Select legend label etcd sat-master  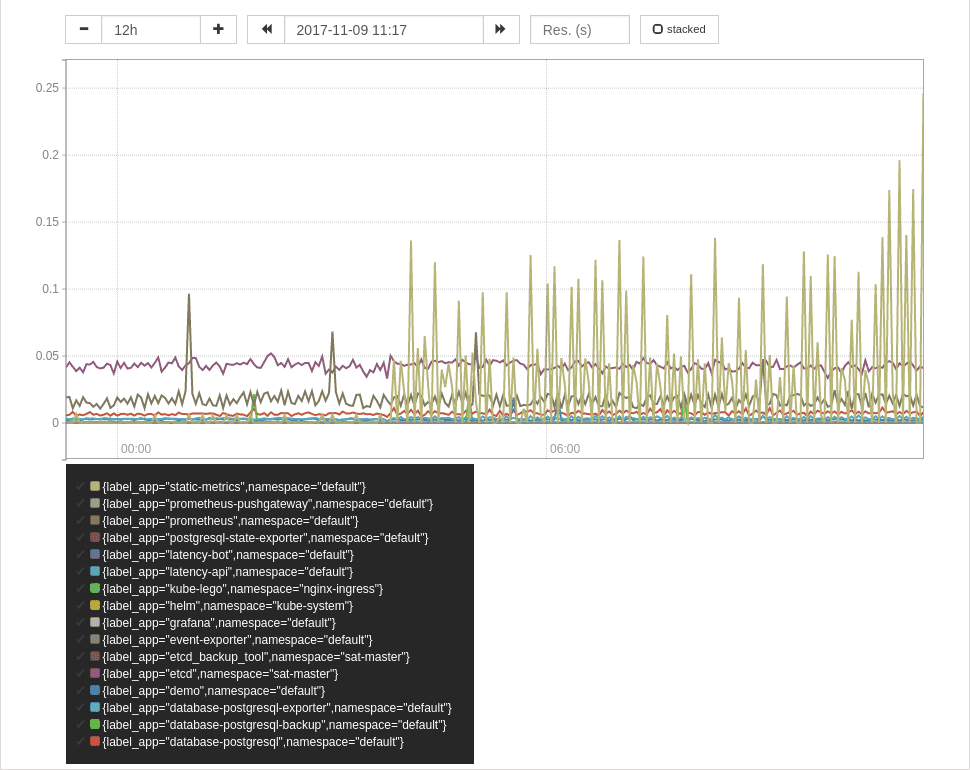pos(220,674)
